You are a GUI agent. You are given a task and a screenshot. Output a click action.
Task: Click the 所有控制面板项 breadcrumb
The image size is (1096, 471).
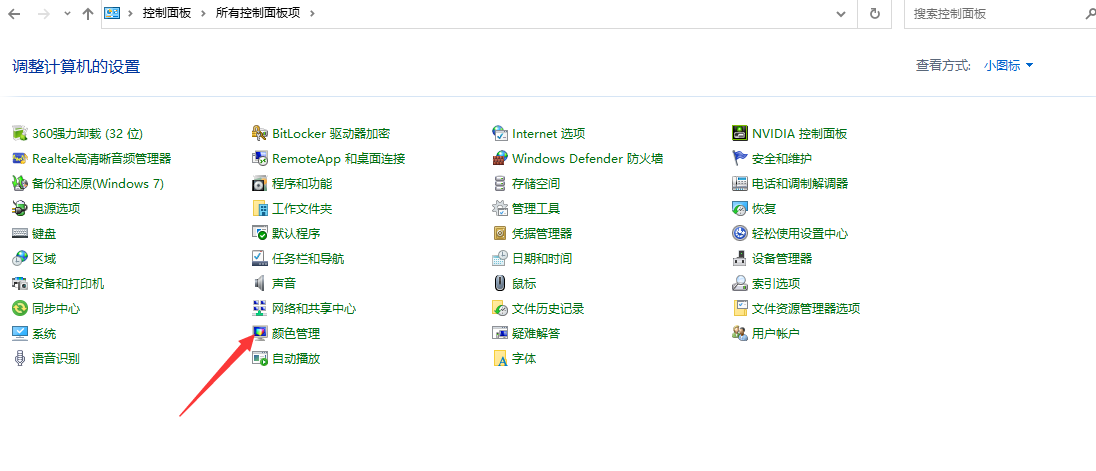(x=258, y=13)
